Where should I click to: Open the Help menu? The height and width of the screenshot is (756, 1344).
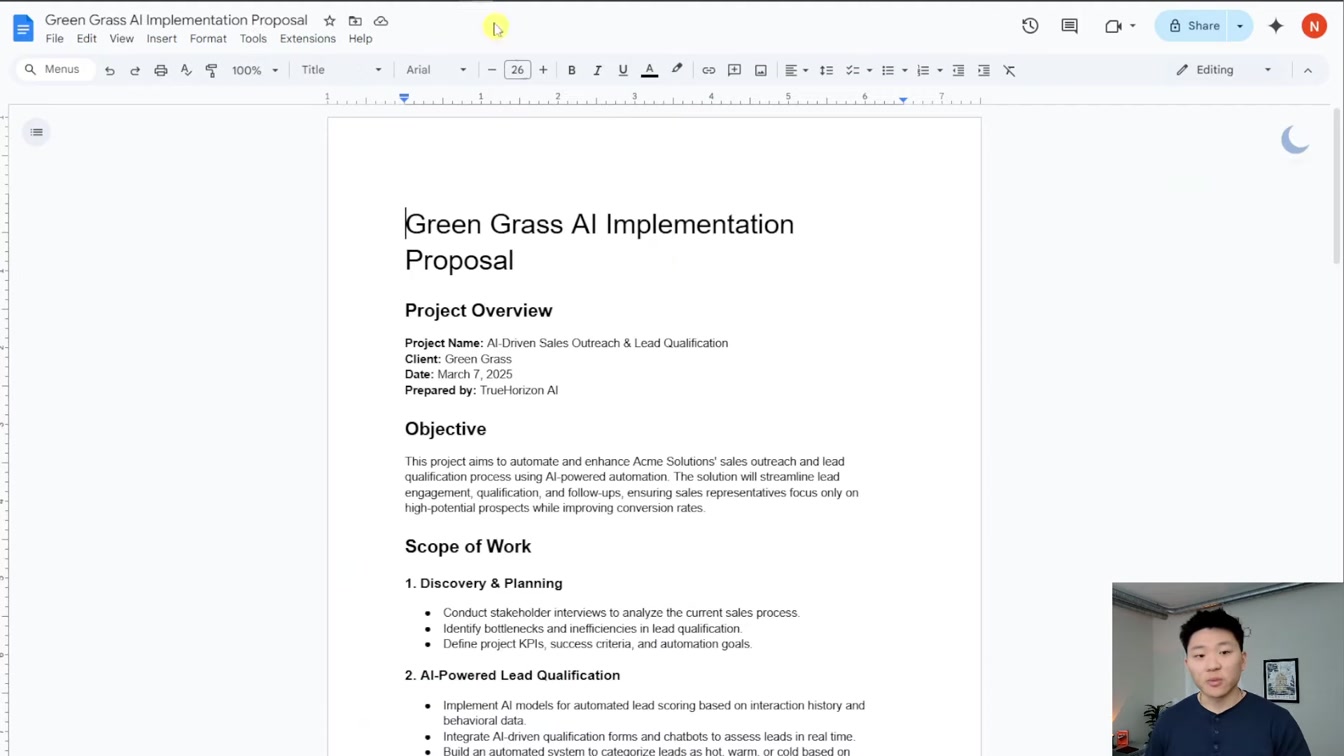(360, 39)
